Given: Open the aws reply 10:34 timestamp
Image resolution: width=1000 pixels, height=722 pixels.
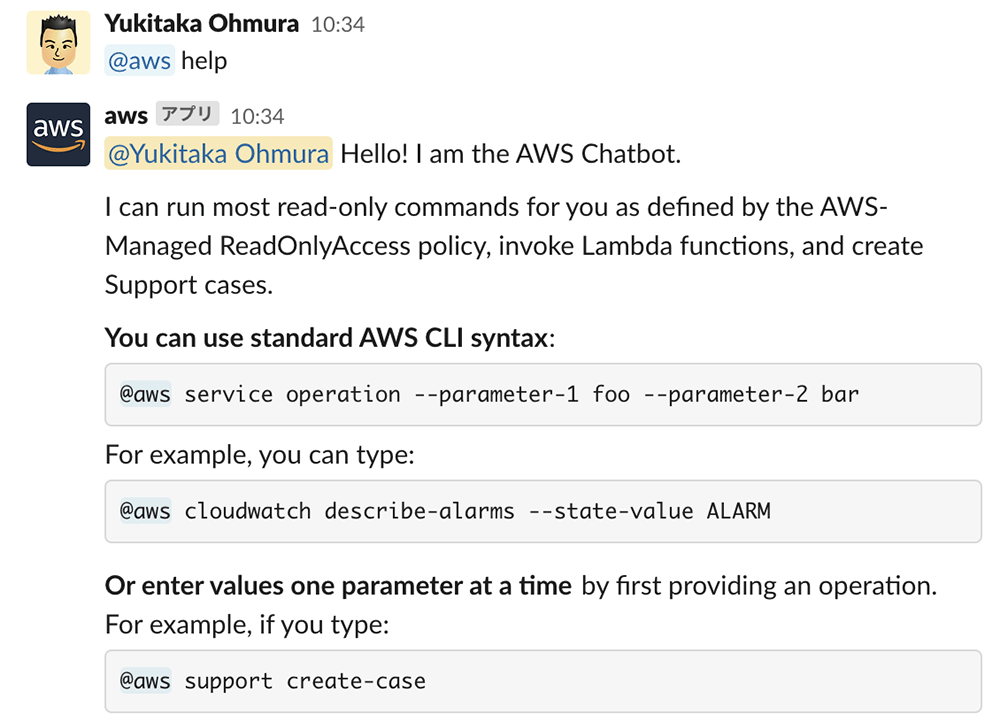Looking at the screenshot, I should [x=257, y=116].
